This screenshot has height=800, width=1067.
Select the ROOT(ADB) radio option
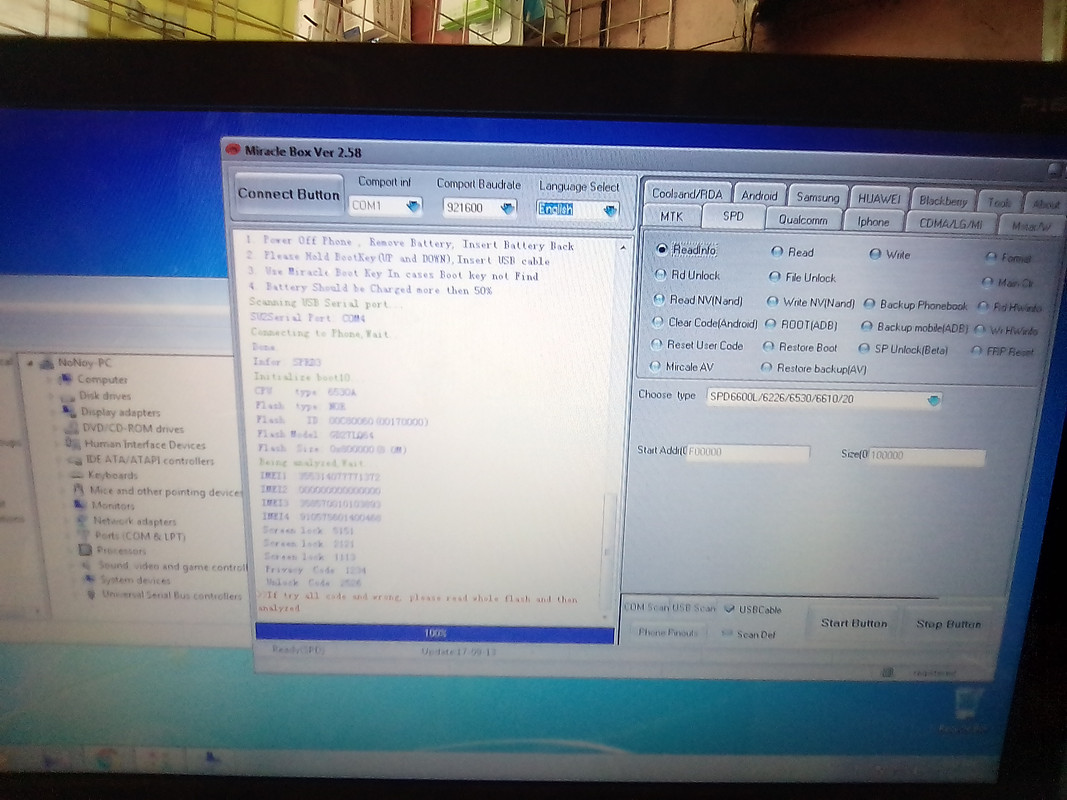[x=801, y=325]
